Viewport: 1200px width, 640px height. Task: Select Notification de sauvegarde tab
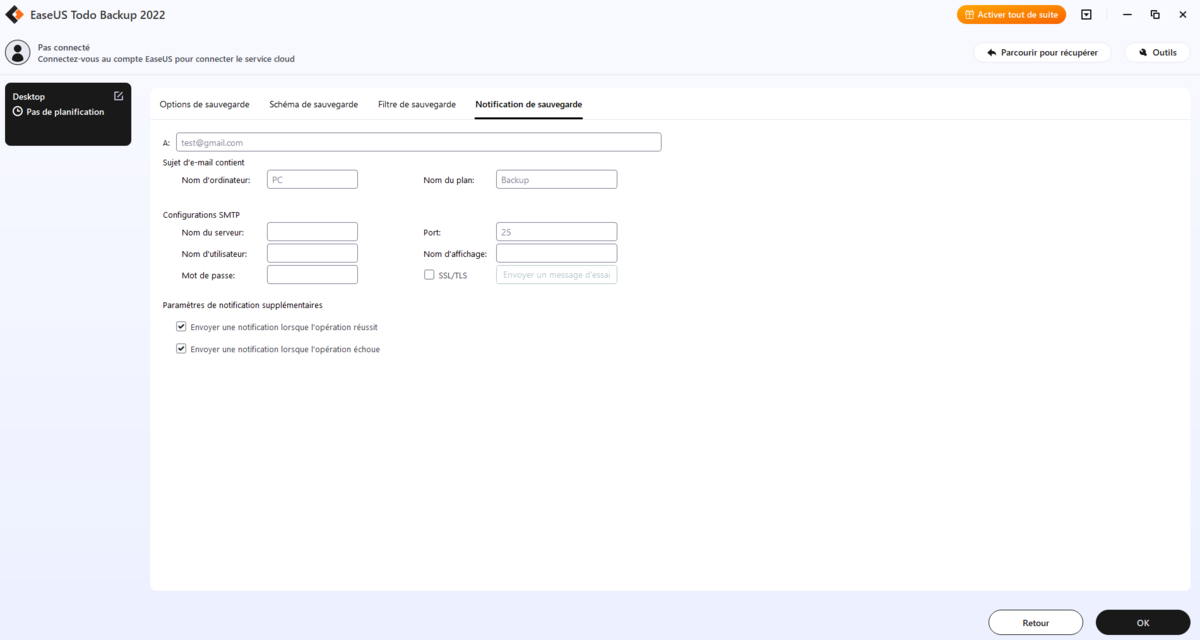tap(529, 104)
